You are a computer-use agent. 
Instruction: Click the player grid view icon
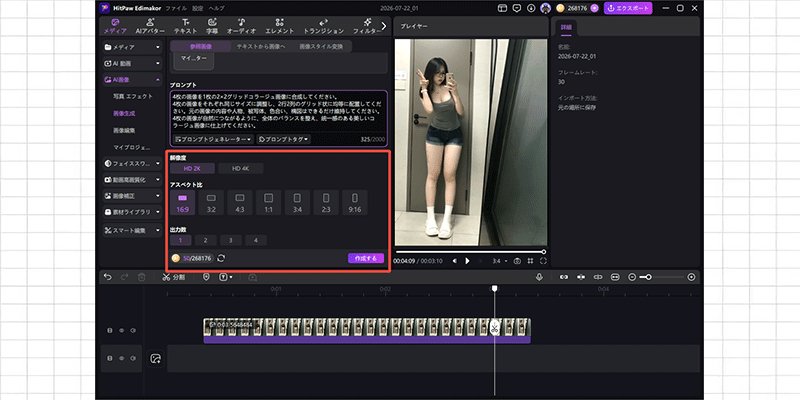coord(530,261)
